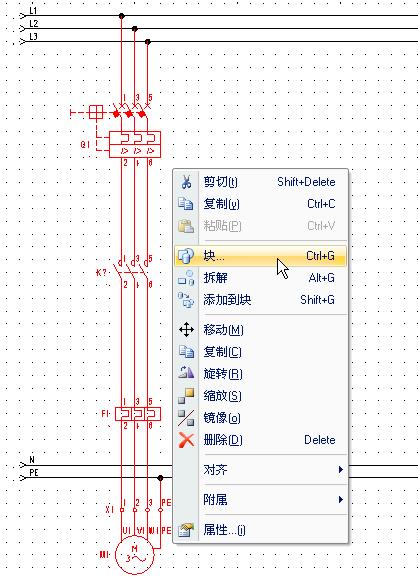Click the Add to Block icon
The width and height of the screenshot is (418, 580).
tap(186, 300)
